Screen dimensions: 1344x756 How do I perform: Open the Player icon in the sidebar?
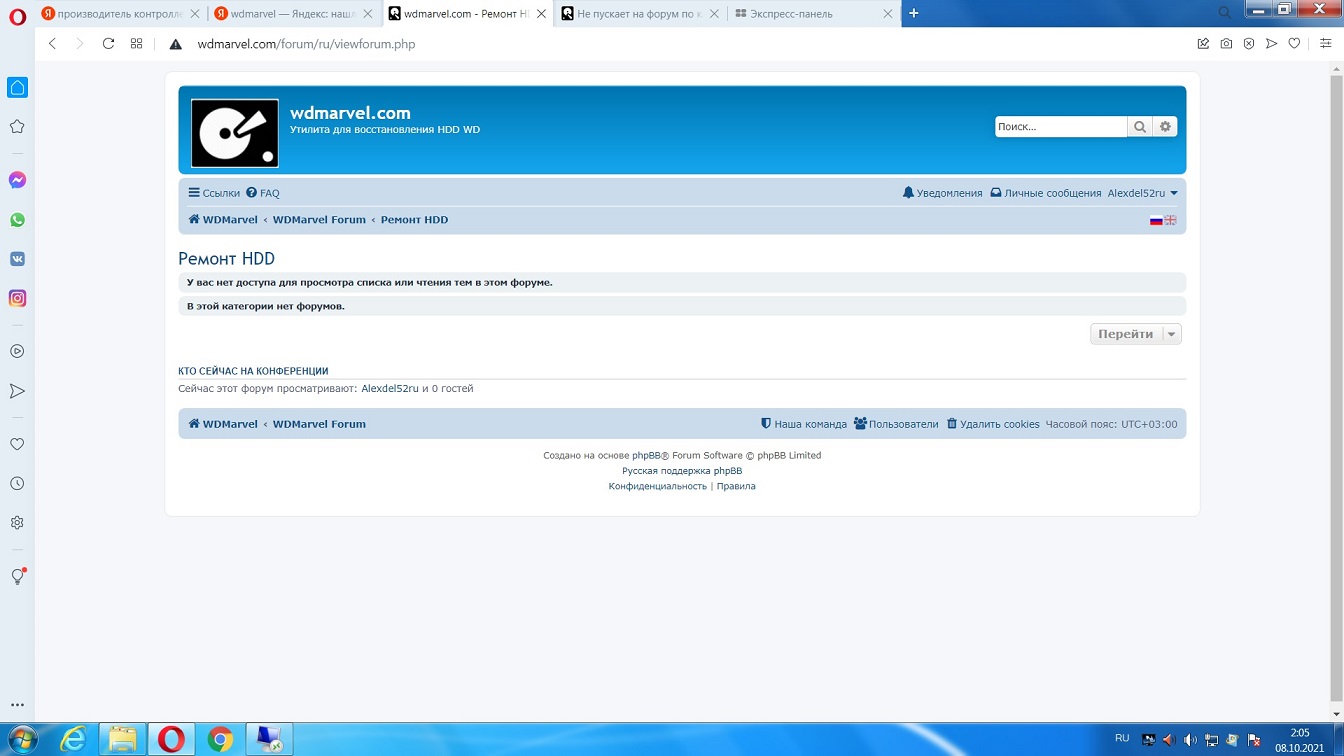17,351
